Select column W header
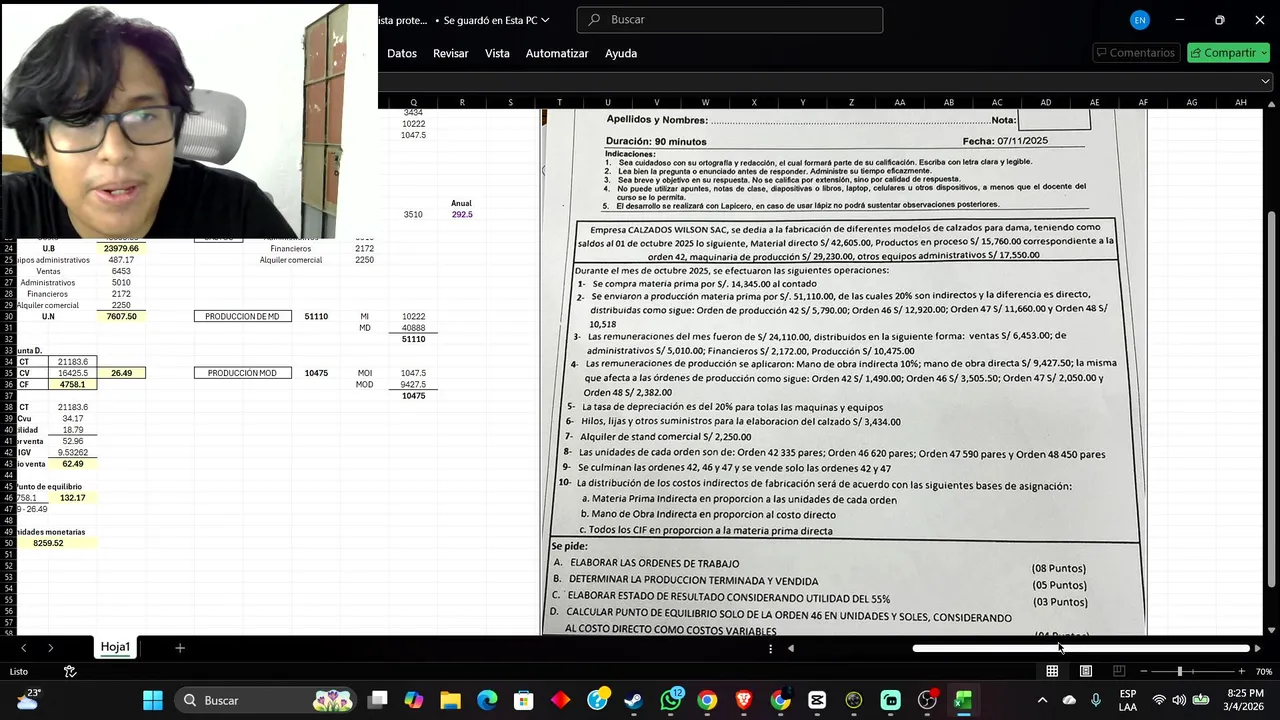 (705, 102)
